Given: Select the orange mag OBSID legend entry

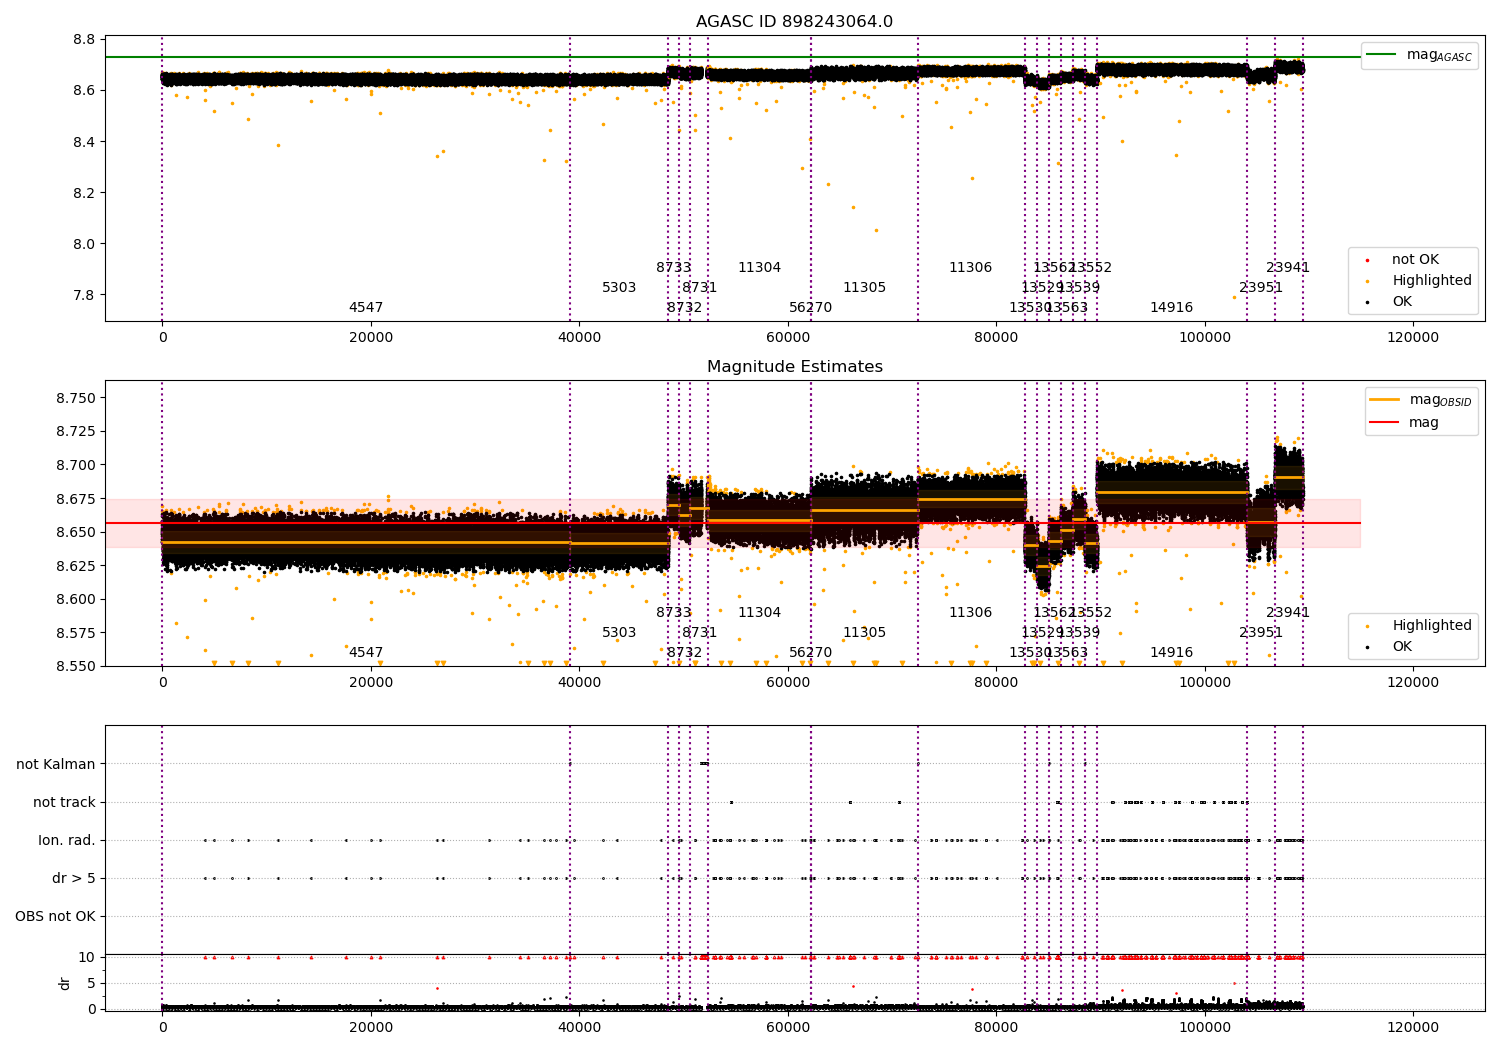Looking at the screenshot, I should 1421,400.
